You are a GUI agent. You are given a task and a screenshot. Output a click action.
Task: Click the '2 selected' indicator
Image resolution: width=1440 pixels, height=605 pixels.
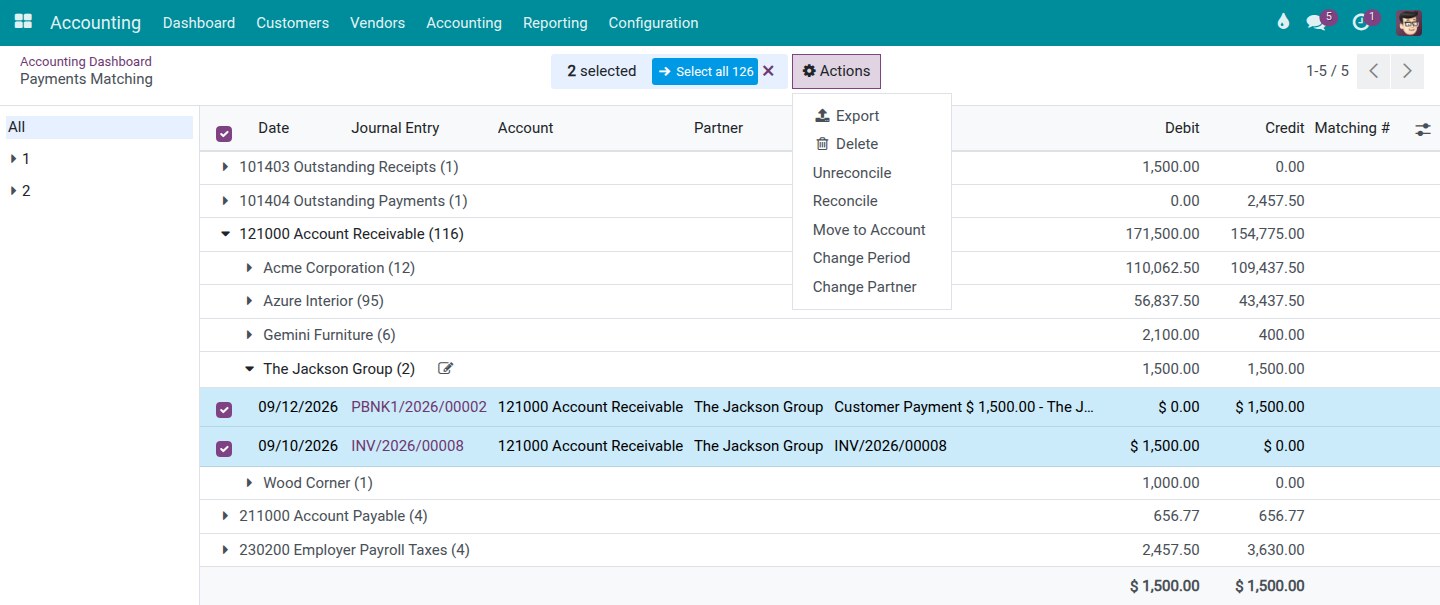click(x=601, y=71)
